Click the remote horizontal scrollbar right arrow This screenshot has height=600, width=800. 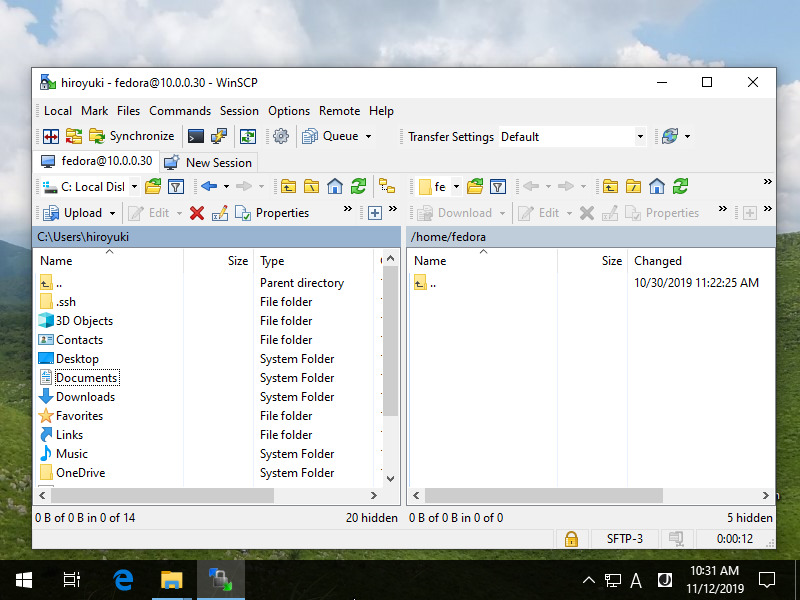tap(765, 495)
